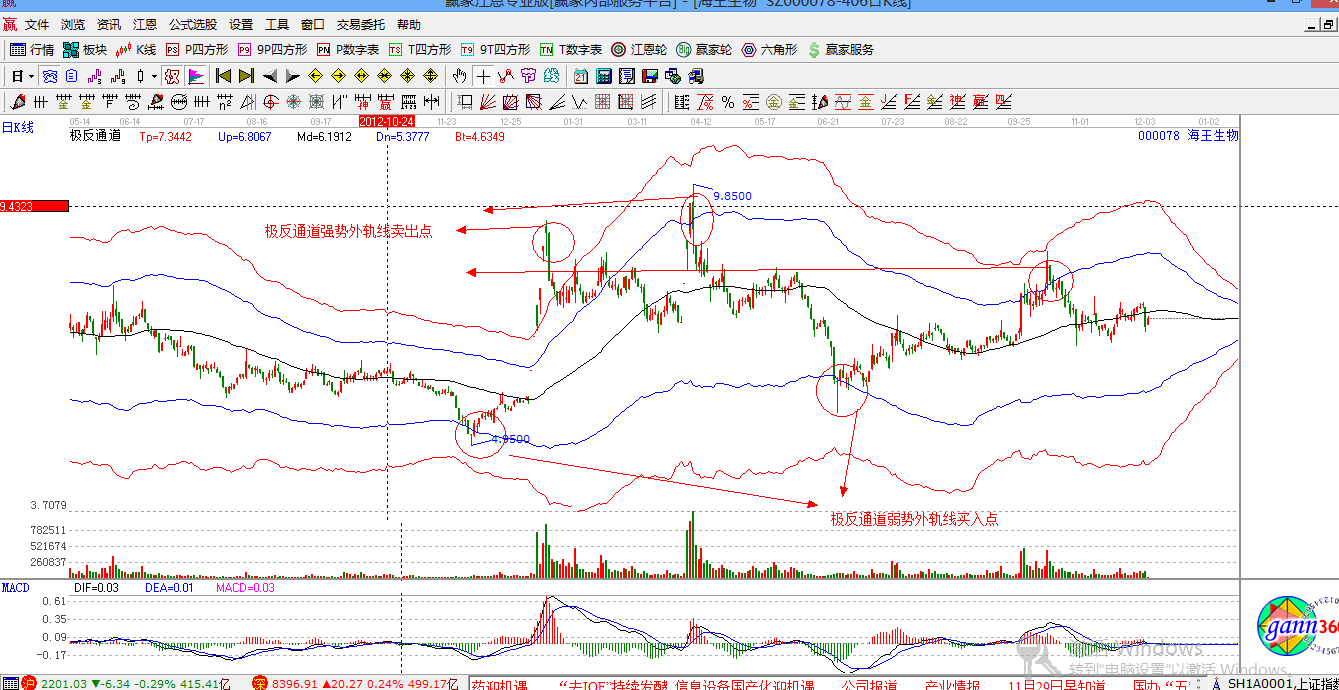This screenshot has height=690, width=1339.
Task: Click the calendar date icon
Action: [x=581, y=76]
